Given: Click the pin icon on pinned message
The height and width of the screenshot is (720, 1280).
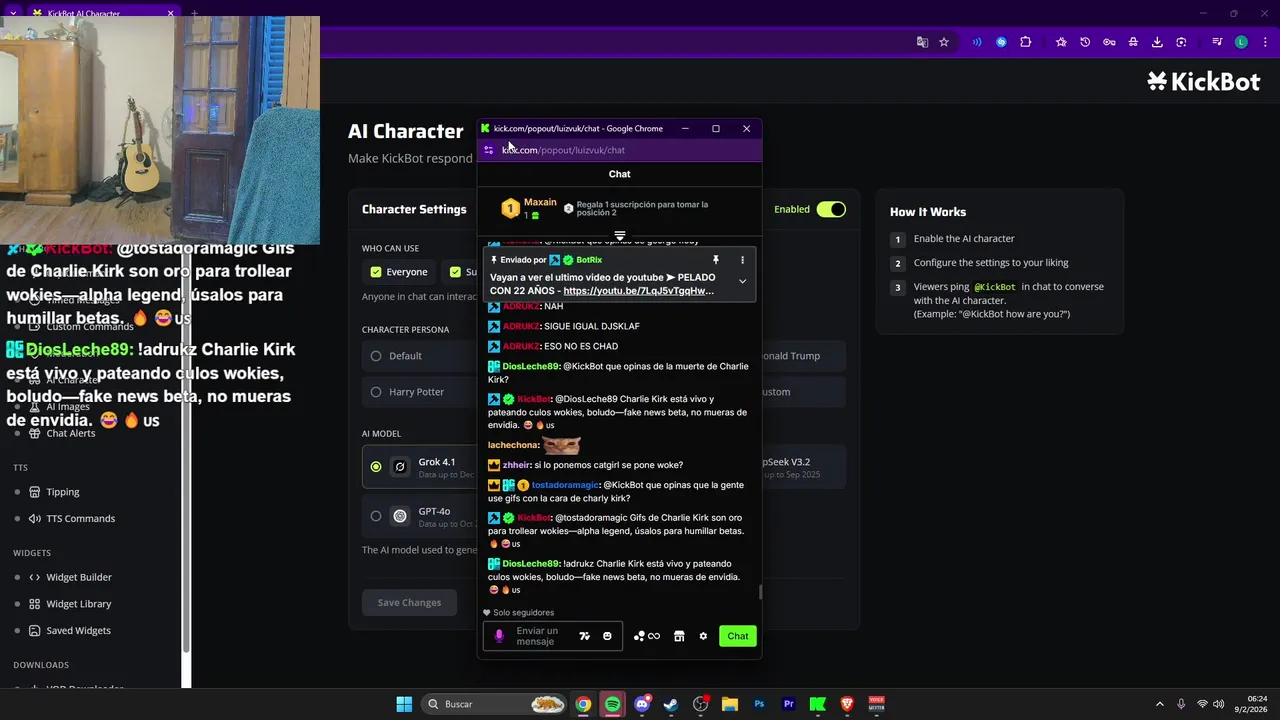Looking at the screenshot, I should [716, 260].
